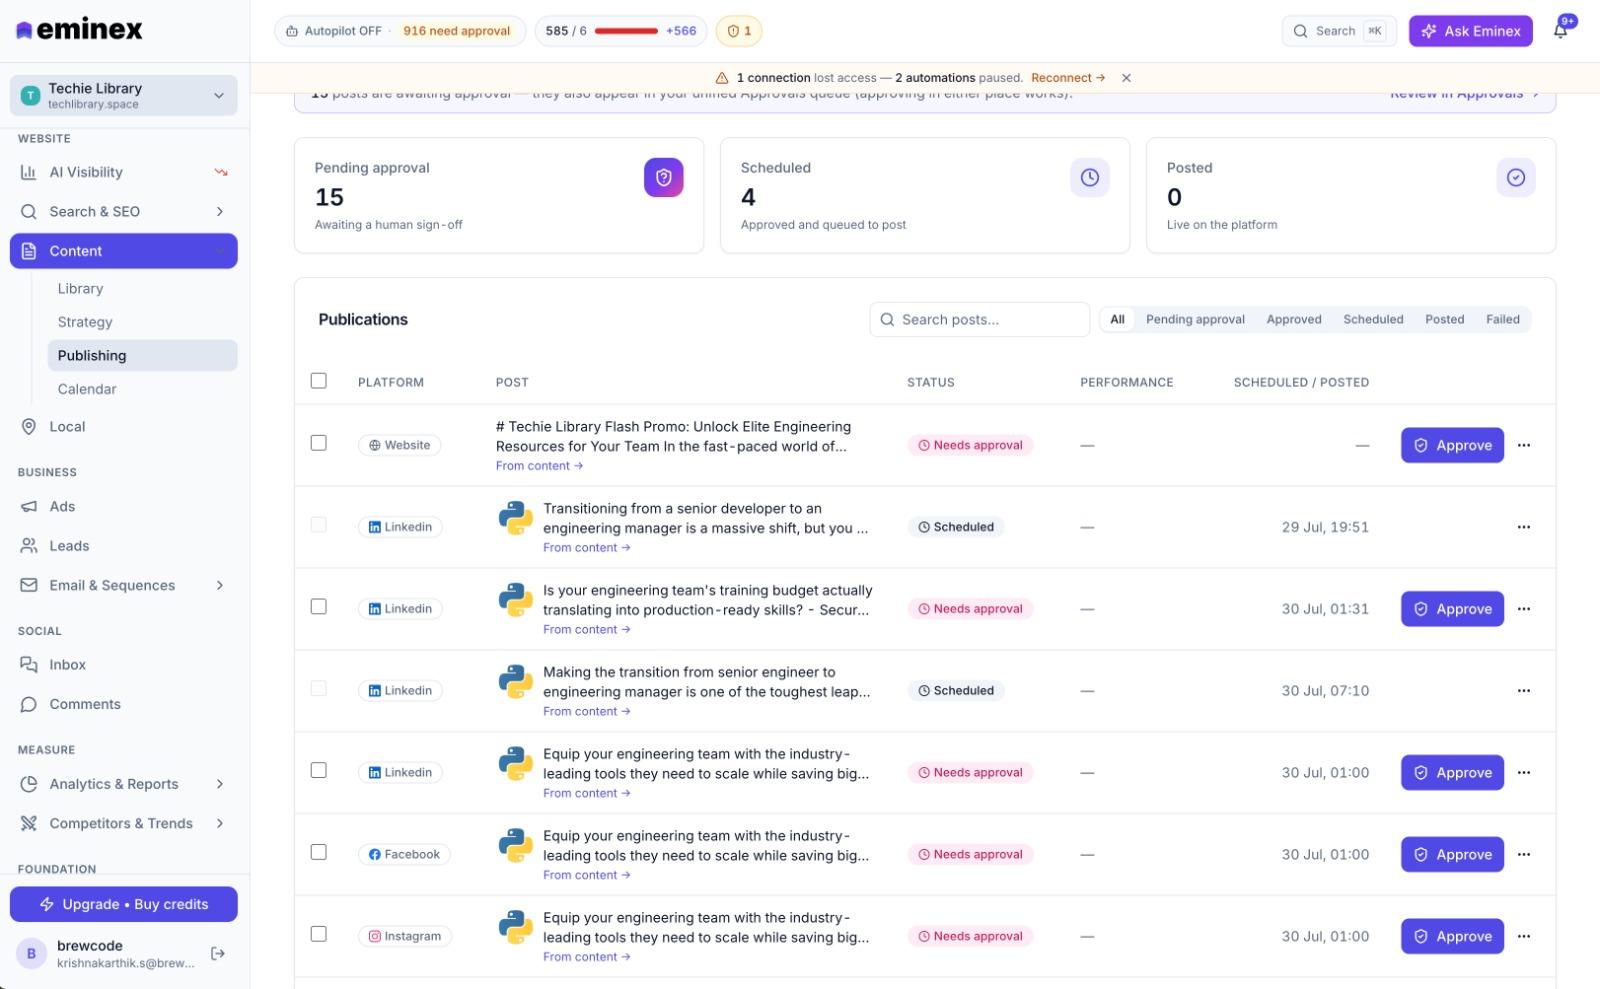The width and height of the screenshot is (1600, 989).
Task: Approve the Website flash promo post
Action: click(1452, 445)
